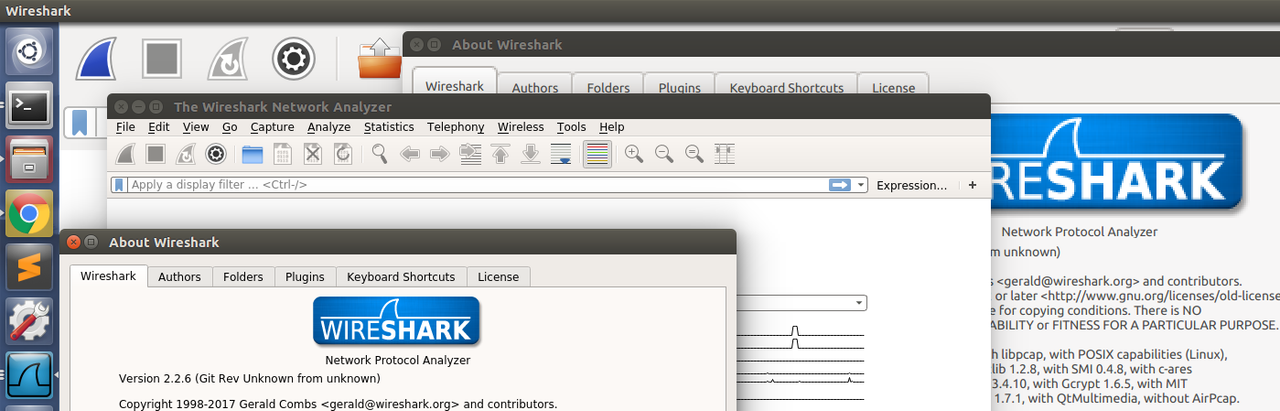The height and width of the screenshot is (411, 1280).
Task: Open the Wireless menu
Action: [x=521, y=127]
